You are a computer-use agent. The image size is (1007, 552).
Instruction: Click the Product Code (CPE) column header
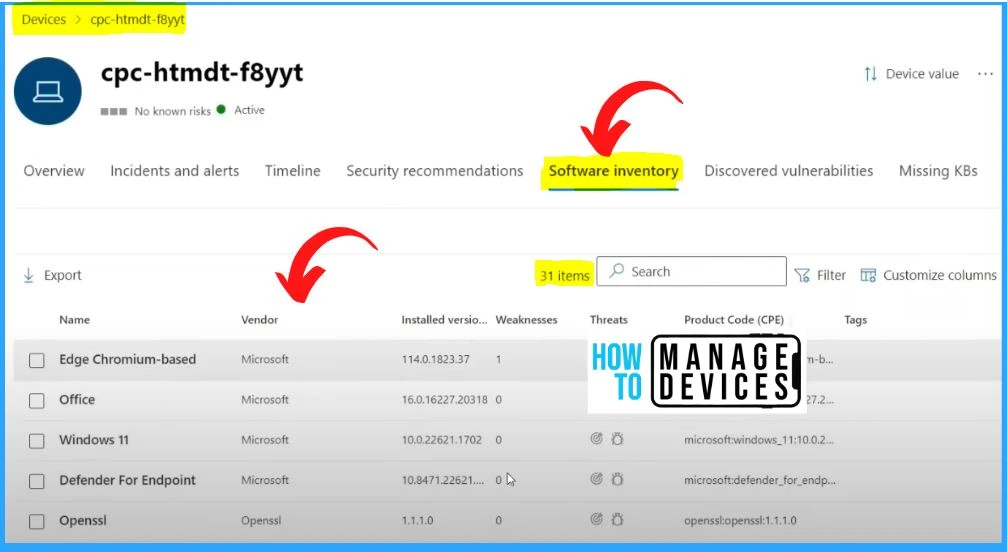[733, 320]
